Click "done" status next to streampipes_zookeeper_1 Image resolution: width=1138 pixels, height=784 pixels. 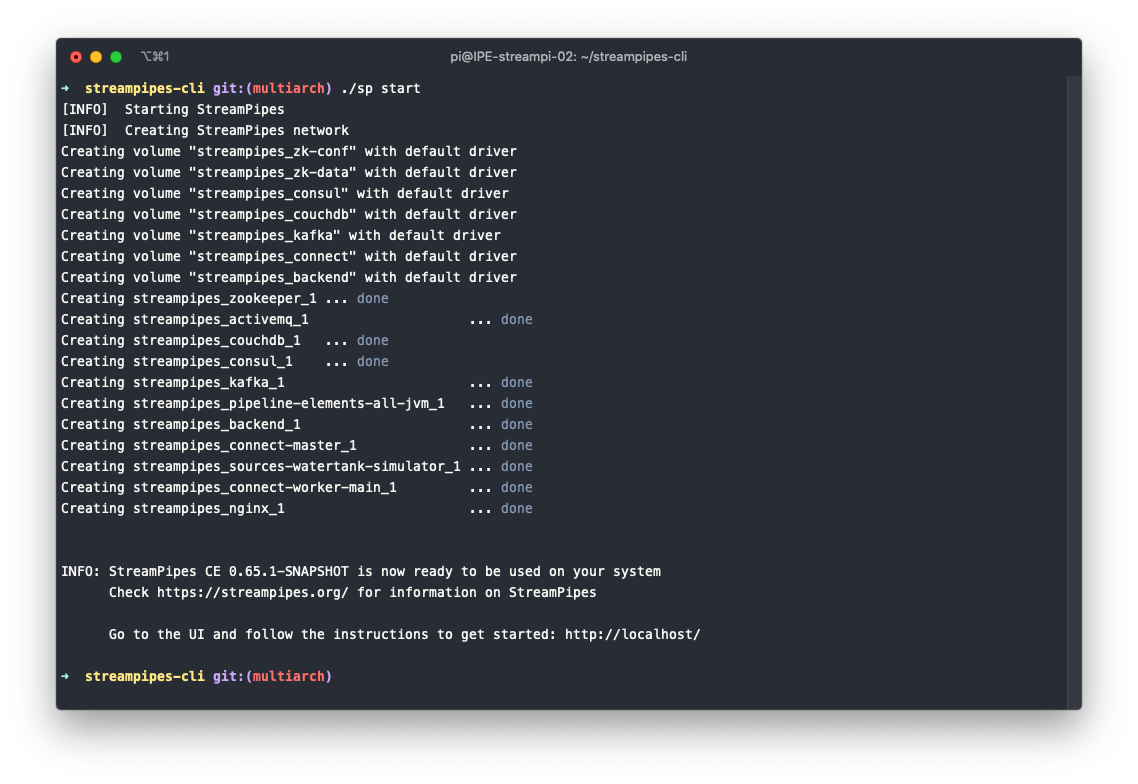pos(373,298)
